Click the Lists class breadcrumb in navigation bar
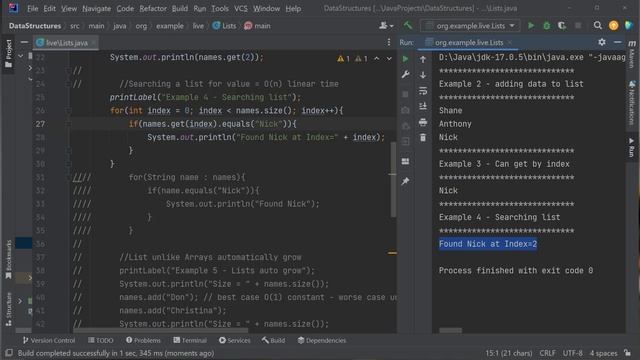 pos(224,26)
